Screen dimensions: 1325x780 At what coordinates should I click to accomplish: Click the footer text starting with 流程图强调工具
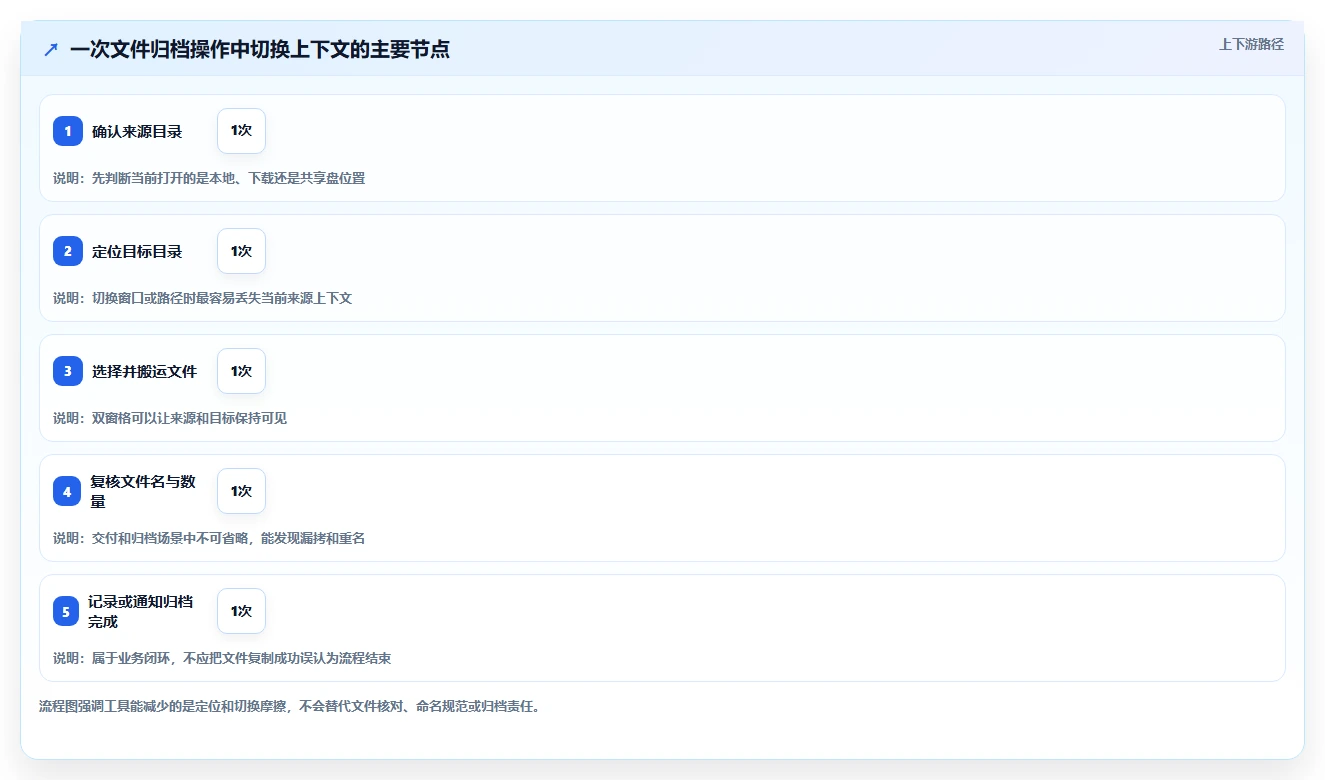point(290,706)
